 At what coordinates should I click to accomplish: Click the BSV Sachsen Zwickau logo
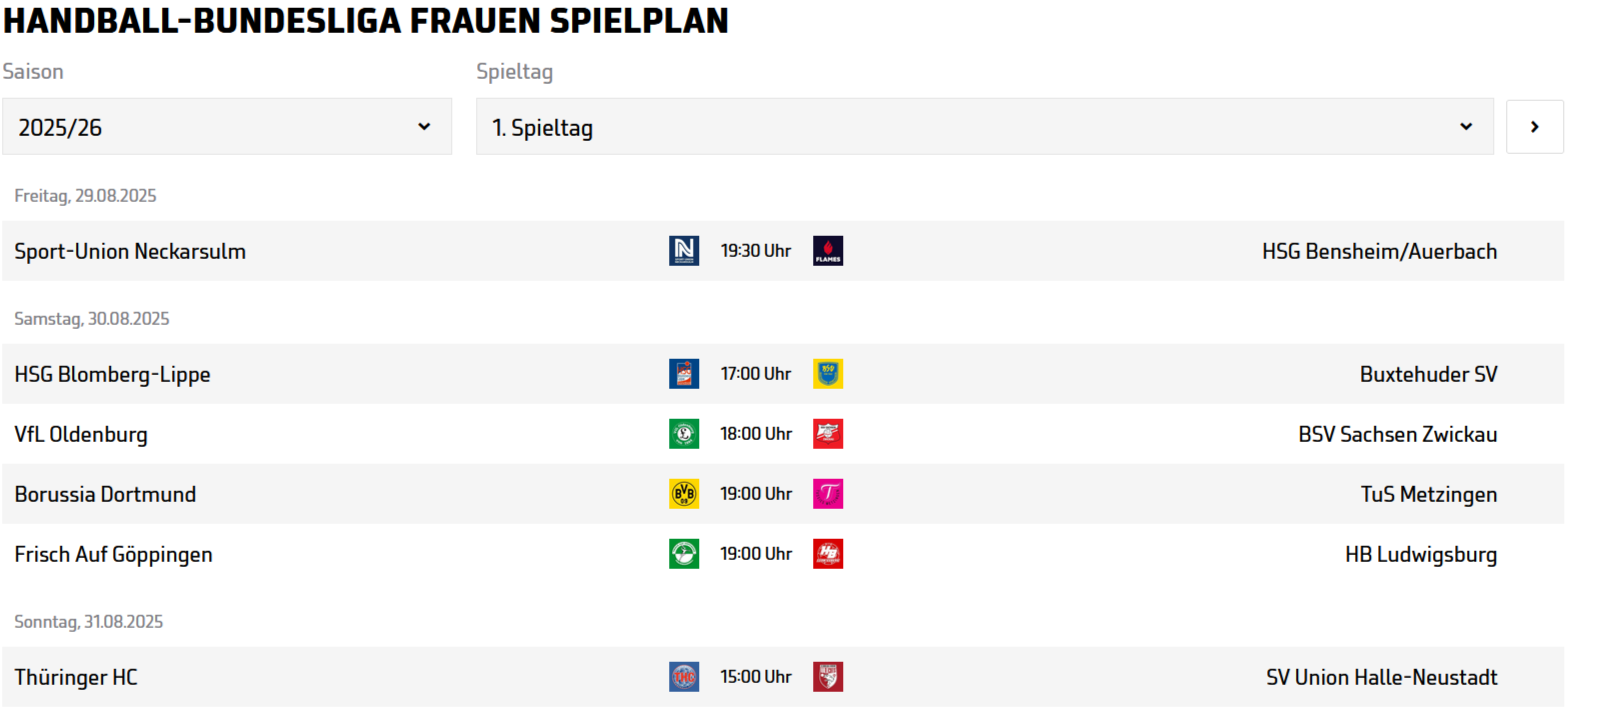(828, 434)
